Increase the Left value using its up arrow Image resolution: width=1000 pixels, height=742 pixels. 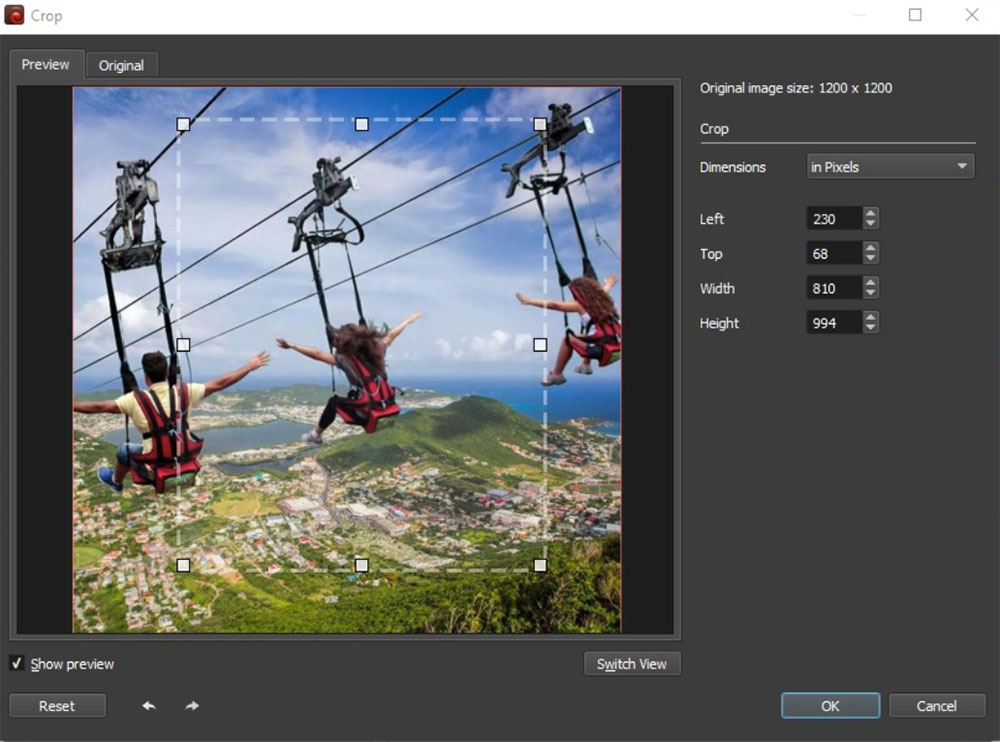pos(870,212)
